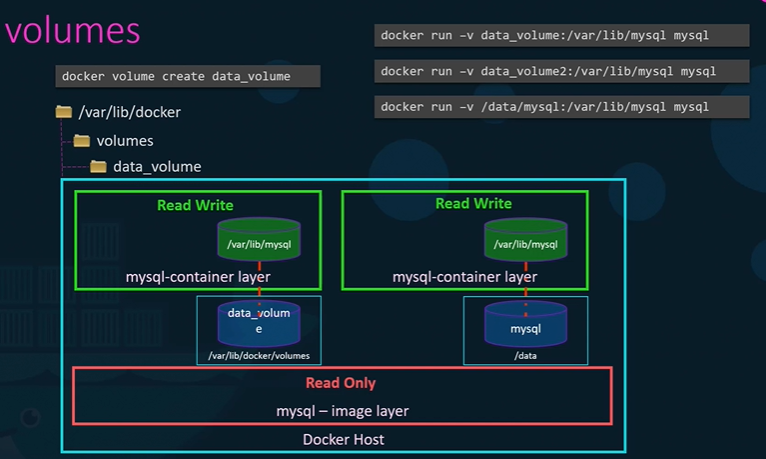This screenshot has height=459, width=766.
Task: Click the blue mysql cylinder
Action: coord(526,323)
